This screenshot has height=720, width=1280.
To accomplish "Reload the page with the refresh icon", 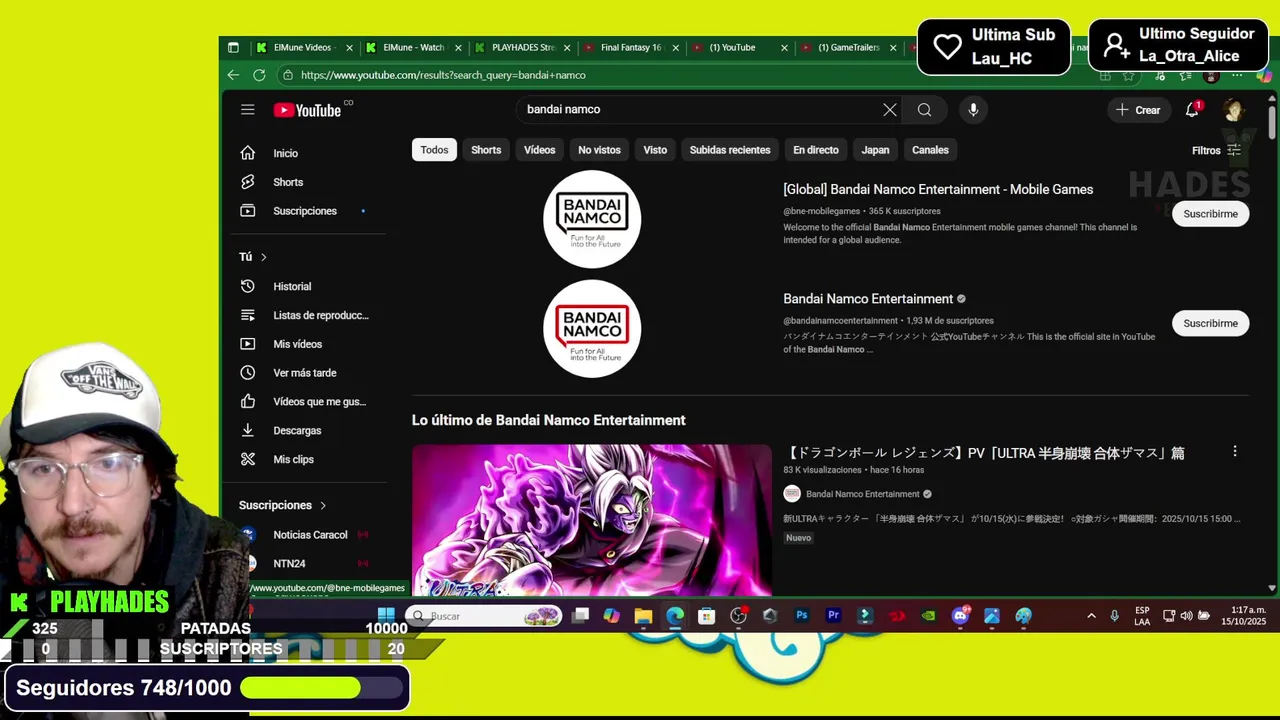I will pyautogui.click(x=259, y=75).
